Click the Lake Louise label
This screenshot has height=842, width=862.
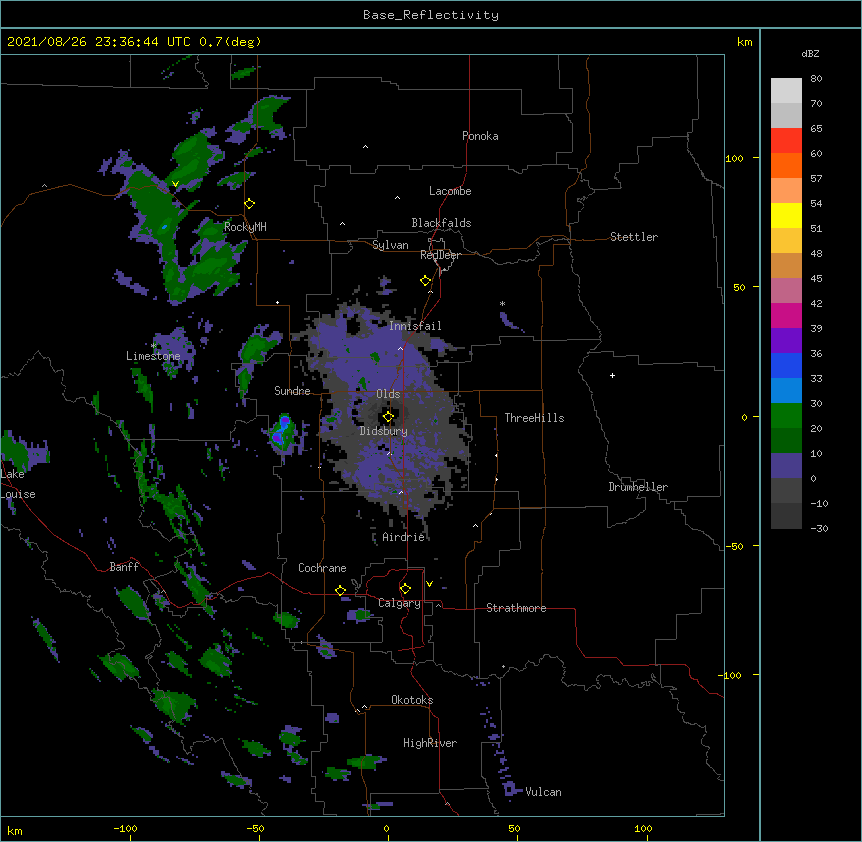(x=18, y=484)
